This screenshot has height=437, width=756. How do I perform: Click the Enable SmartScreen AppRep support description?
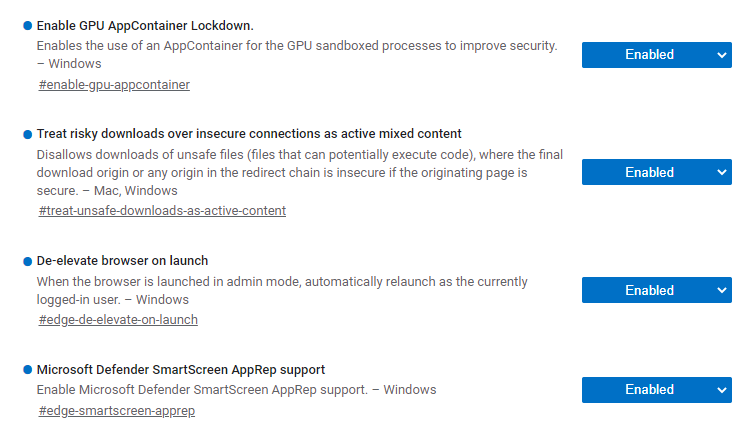236,390
